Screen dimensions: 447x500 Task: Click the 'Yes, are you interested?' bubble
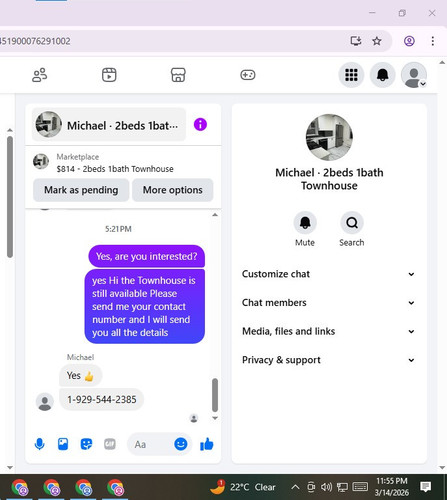pyautogui.click(x=146, y=256)
